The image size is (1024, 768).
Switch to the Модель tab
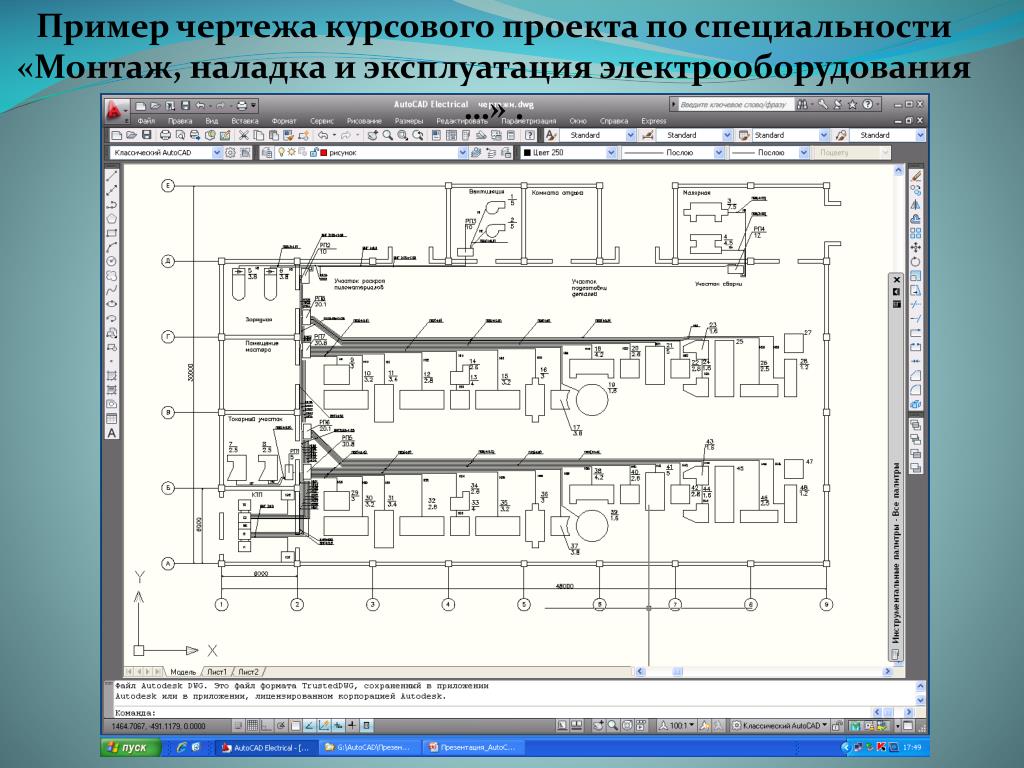182,671
